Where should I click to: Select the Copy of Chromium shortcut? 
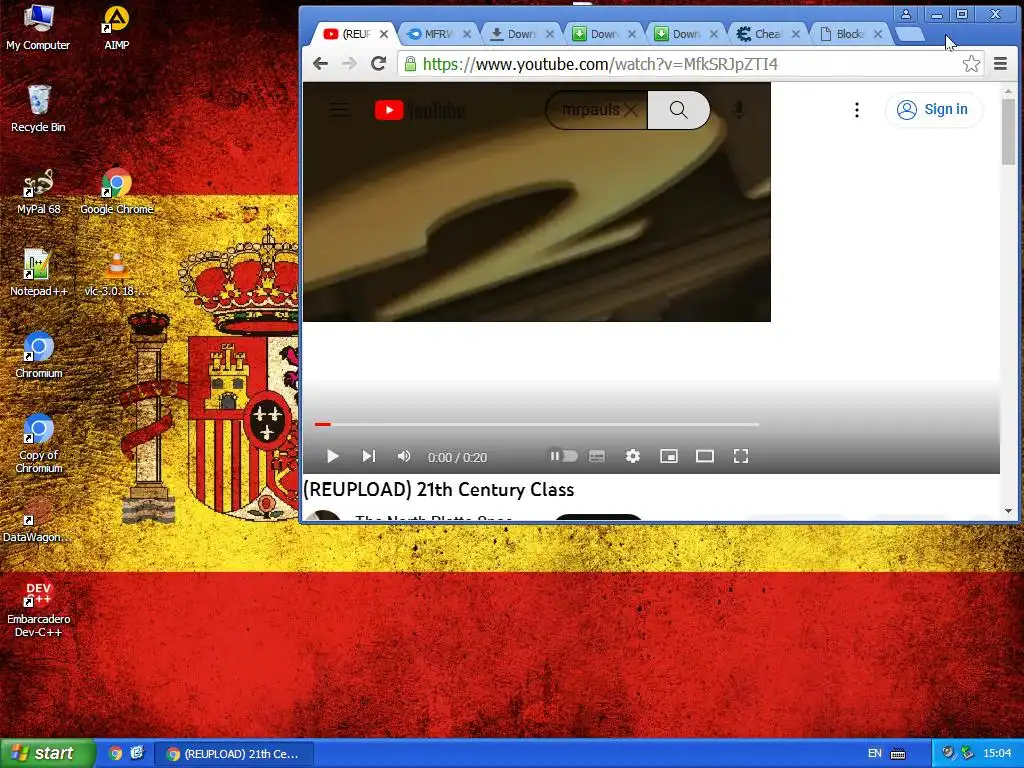(39, 443)
